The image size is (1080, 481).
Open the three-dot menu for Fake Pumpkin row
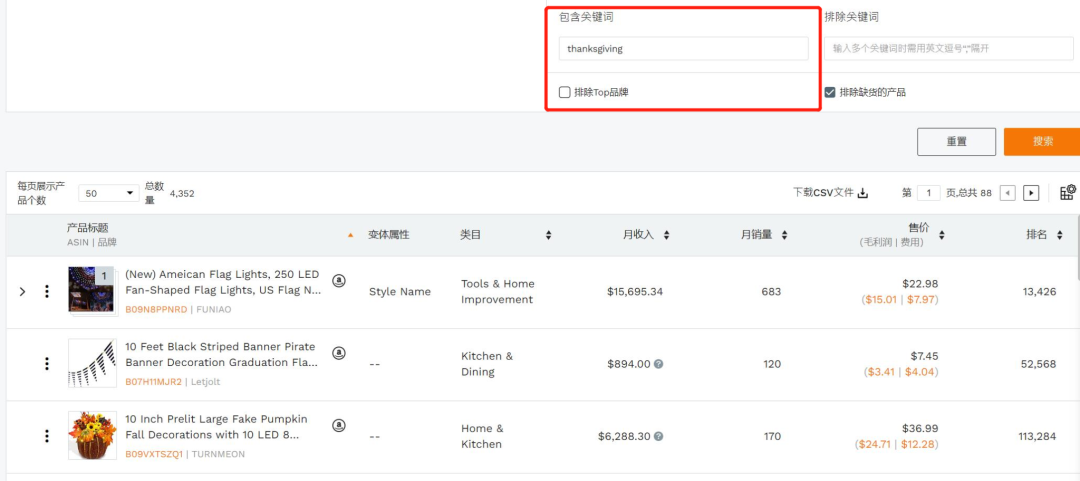46,436
